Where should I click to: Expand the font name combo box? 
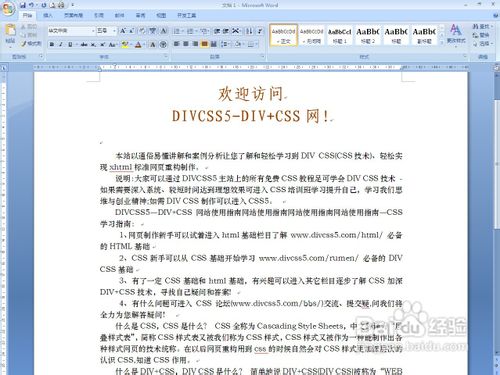coord(93,31)
